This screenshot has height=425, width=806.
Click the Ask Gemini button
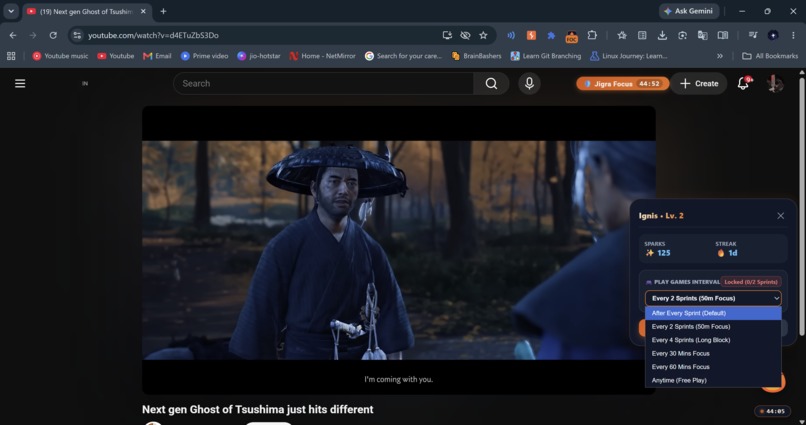[x=689, y=11]
